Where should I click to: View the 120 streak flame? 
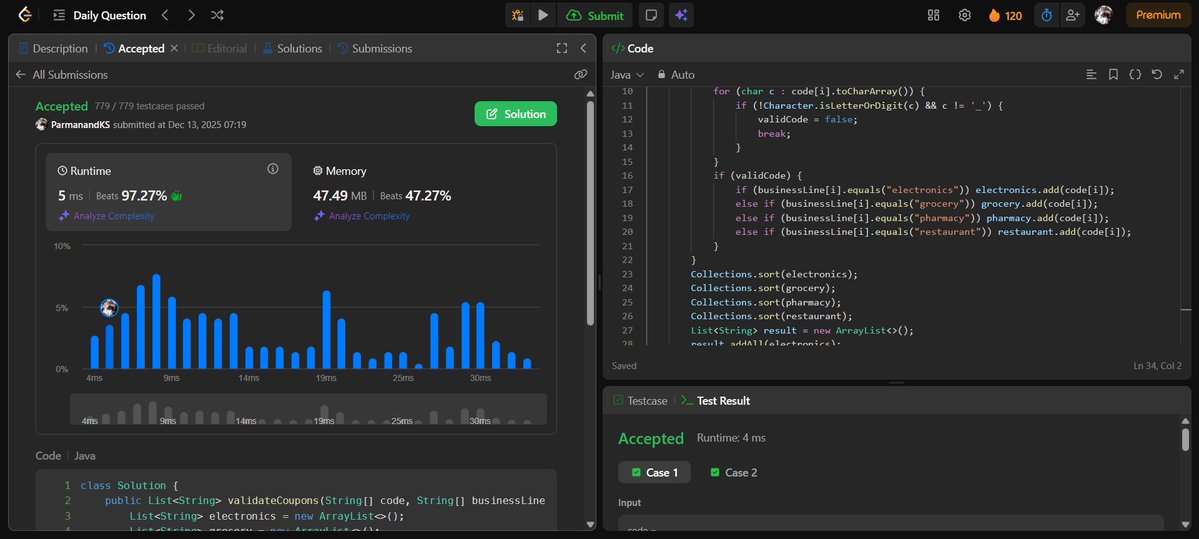point(1006,15)
